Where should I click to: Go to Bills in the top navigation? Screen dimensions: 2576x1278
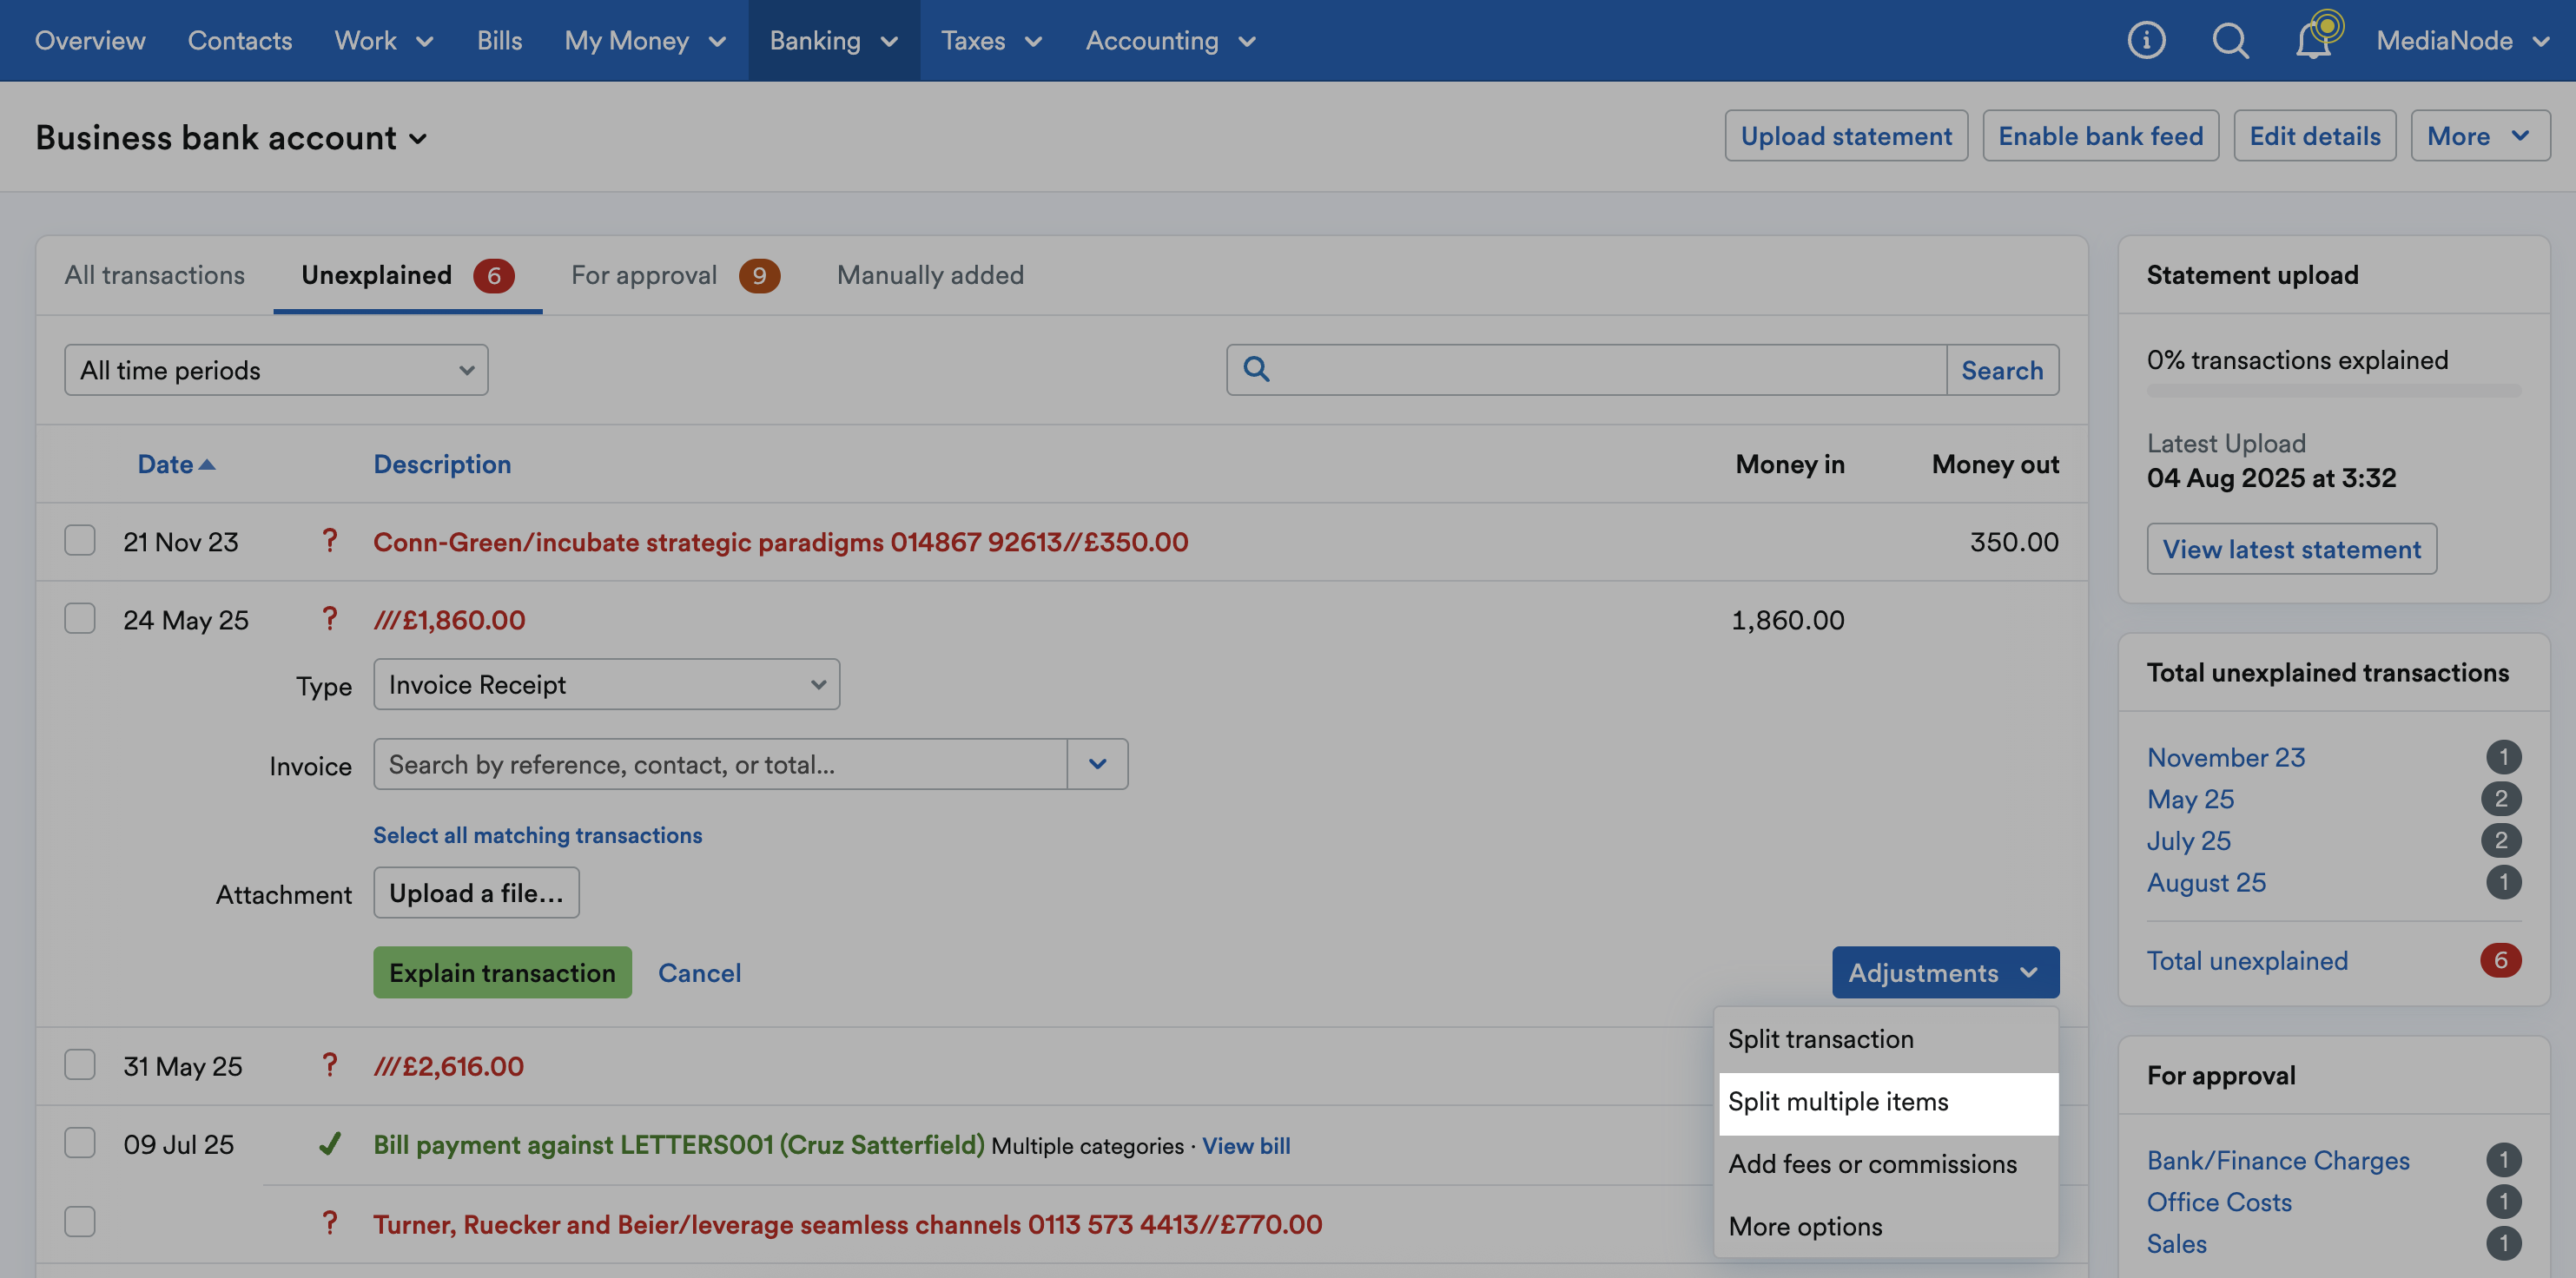[499, 40]
